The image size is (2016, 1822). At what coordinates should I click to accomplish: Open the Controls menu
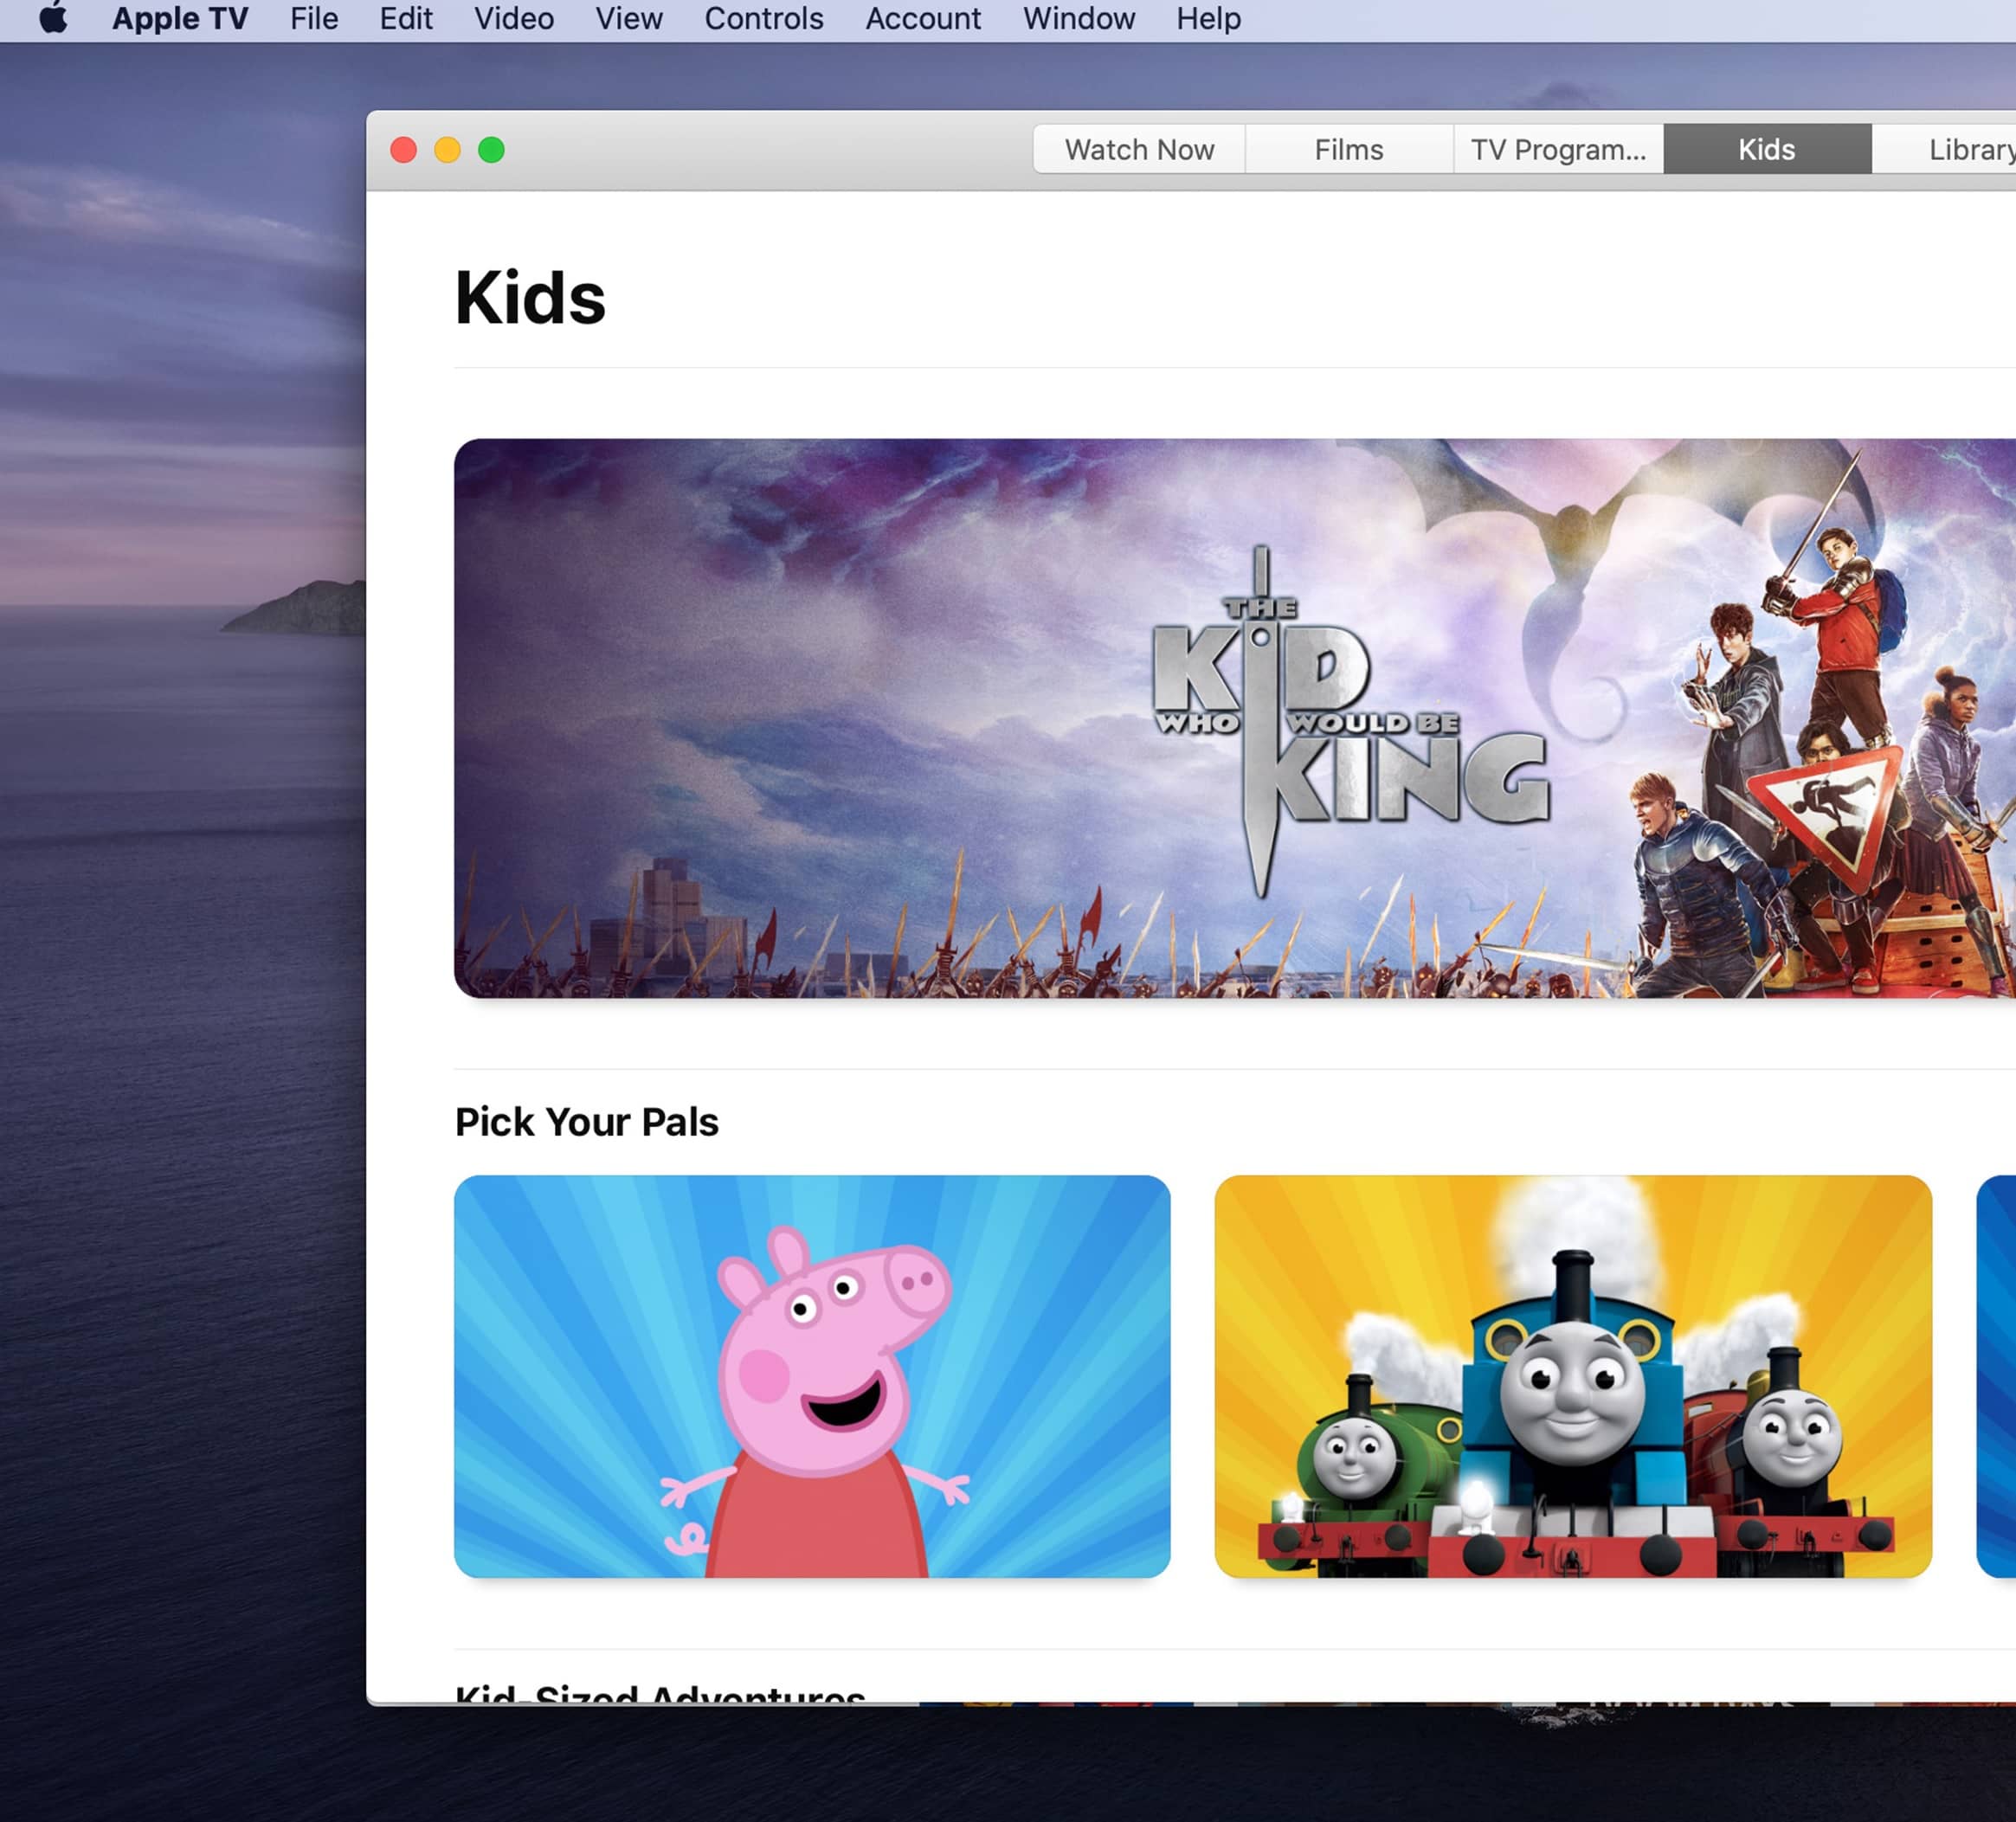764,18
